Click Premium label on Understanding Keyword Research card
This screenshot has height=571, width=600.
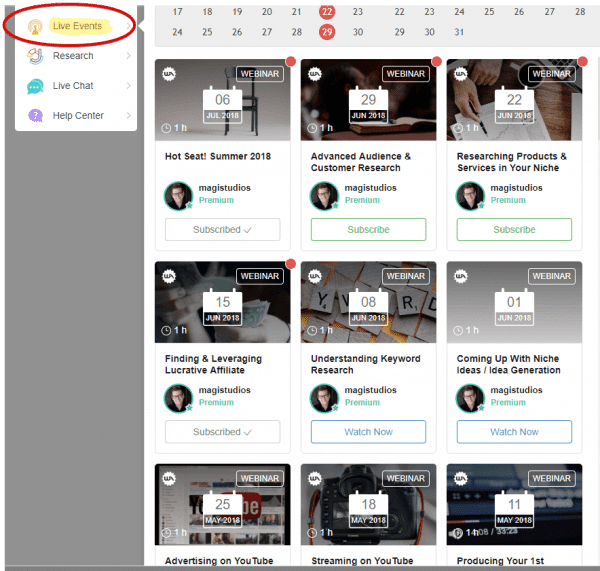(362, 402)
